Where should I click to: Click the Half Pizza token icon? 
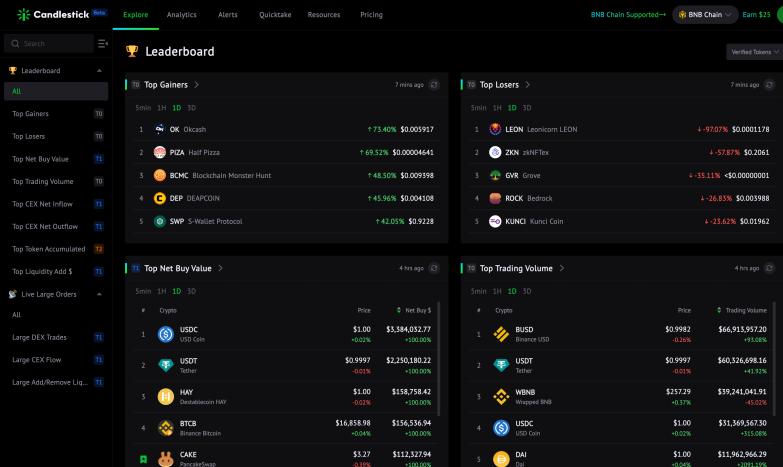click(x=160, y=152)
